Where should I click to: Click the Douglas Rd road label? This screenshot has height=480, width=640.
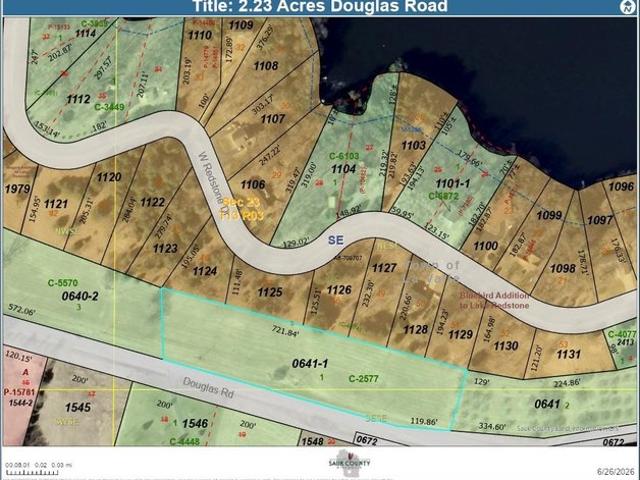pyautogui.click(x=208, y=388)
